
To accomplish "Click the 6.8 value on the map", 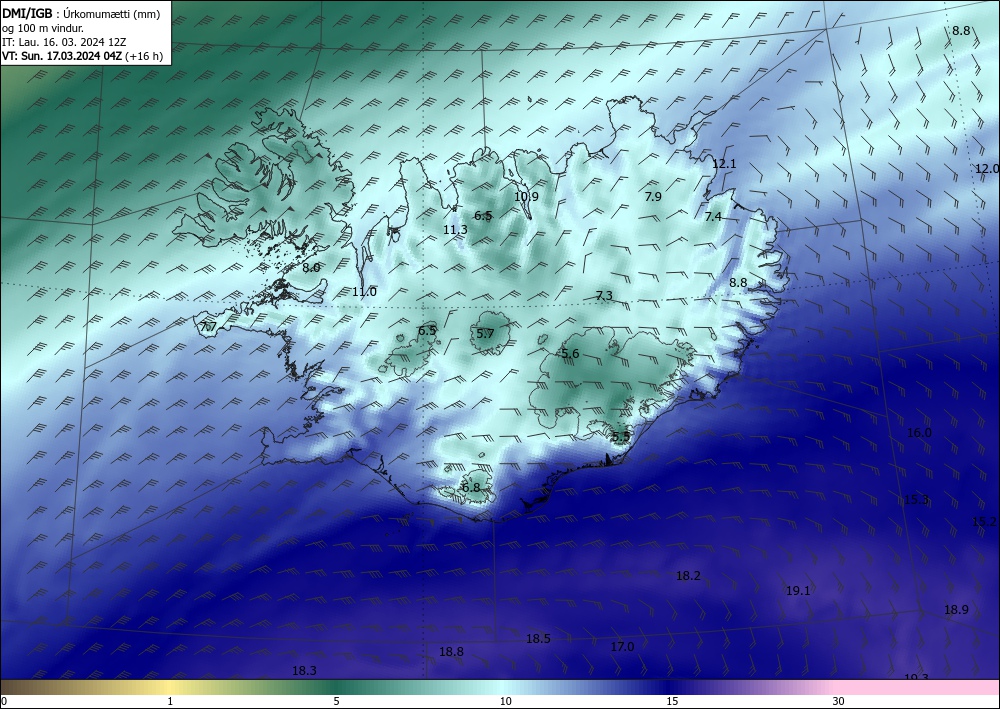I will click(471, 488).
